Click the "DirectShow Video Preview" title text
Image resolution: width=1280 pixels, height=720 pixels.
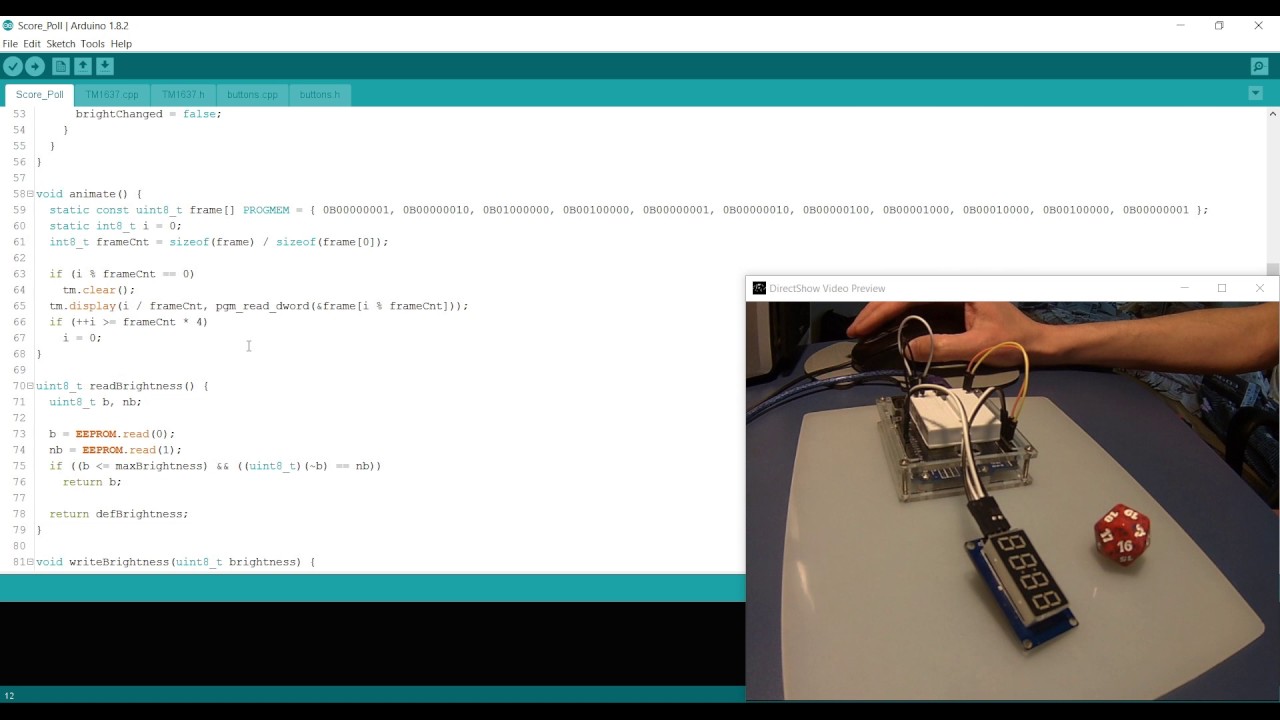pyautogui.click(x=827, y=288)
